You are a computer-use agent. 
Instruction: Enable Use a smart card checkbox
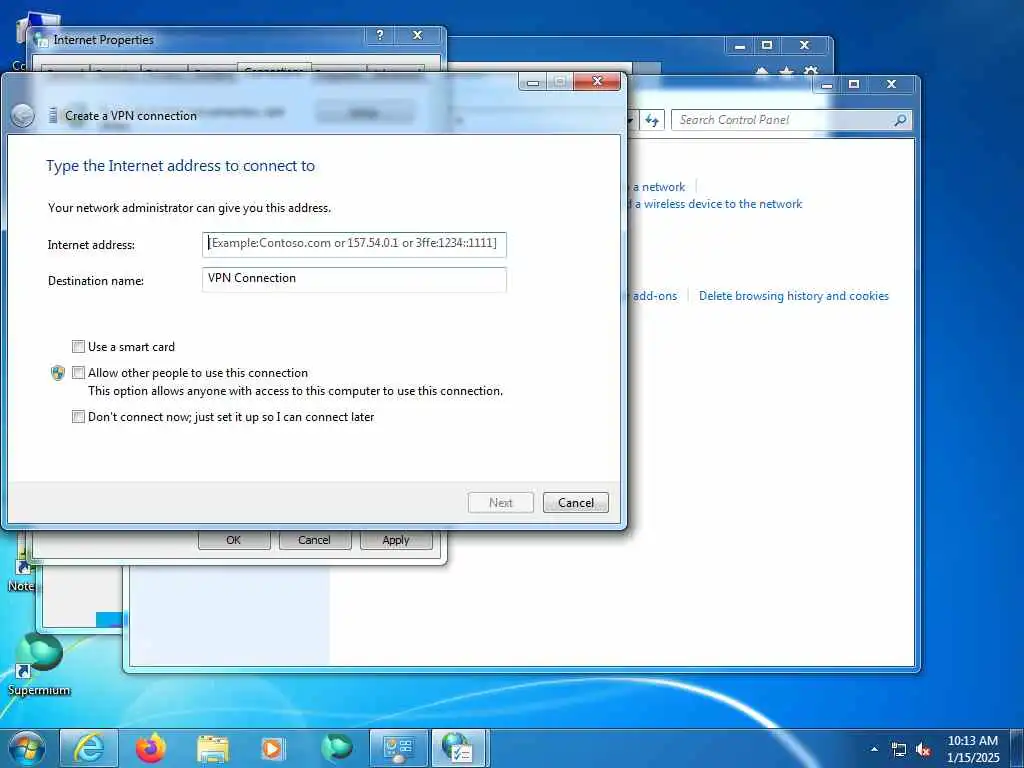point(78,346)
